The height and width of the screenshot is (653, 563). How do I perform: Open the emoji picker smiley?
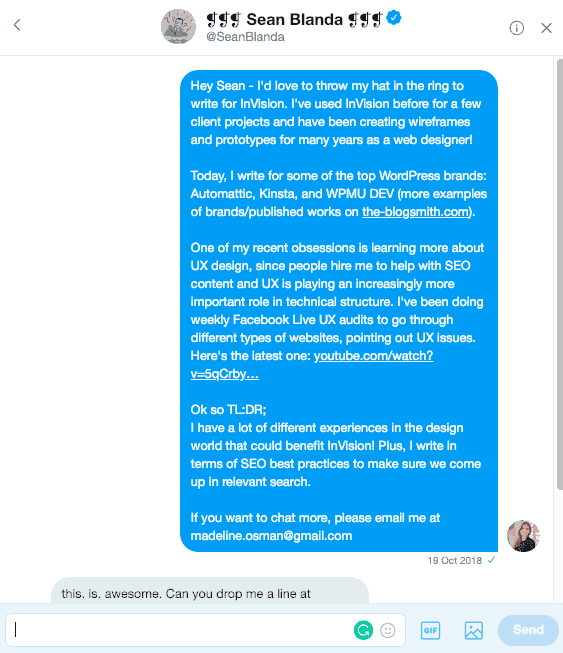pyautogui.click(x=388, y=630)
